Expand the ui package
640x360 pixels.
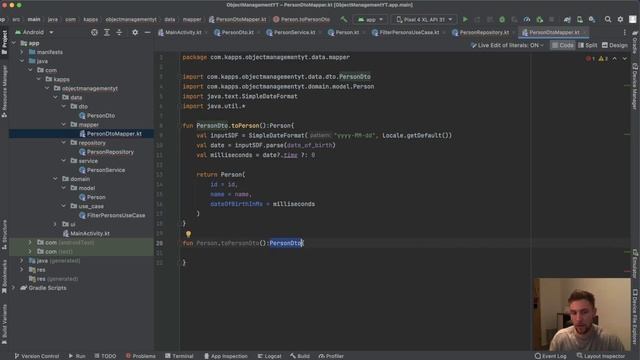pyautogui.click(x=56, y=224)
